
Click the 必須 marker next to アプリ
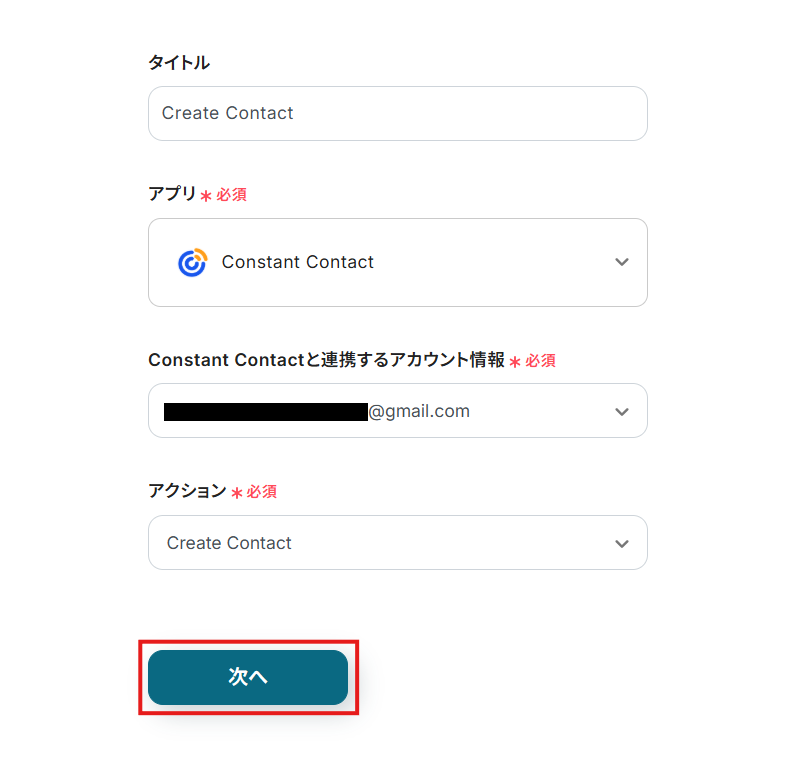pos(231,195)
